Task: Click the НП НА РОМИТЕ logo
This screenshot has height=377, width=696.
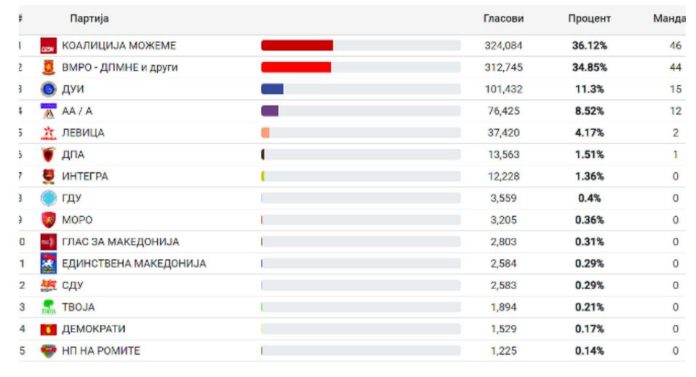Action: pos(48,351)
